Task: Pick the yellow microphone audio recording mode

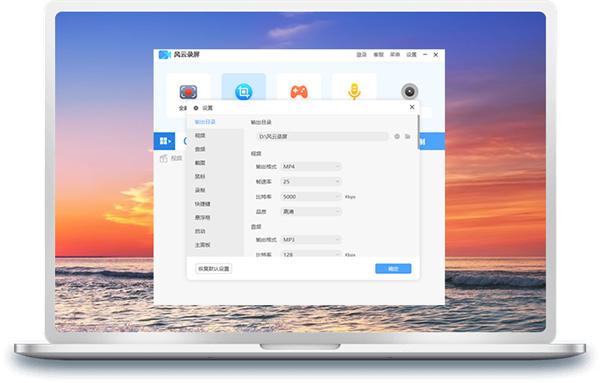Action: [354, 91]
